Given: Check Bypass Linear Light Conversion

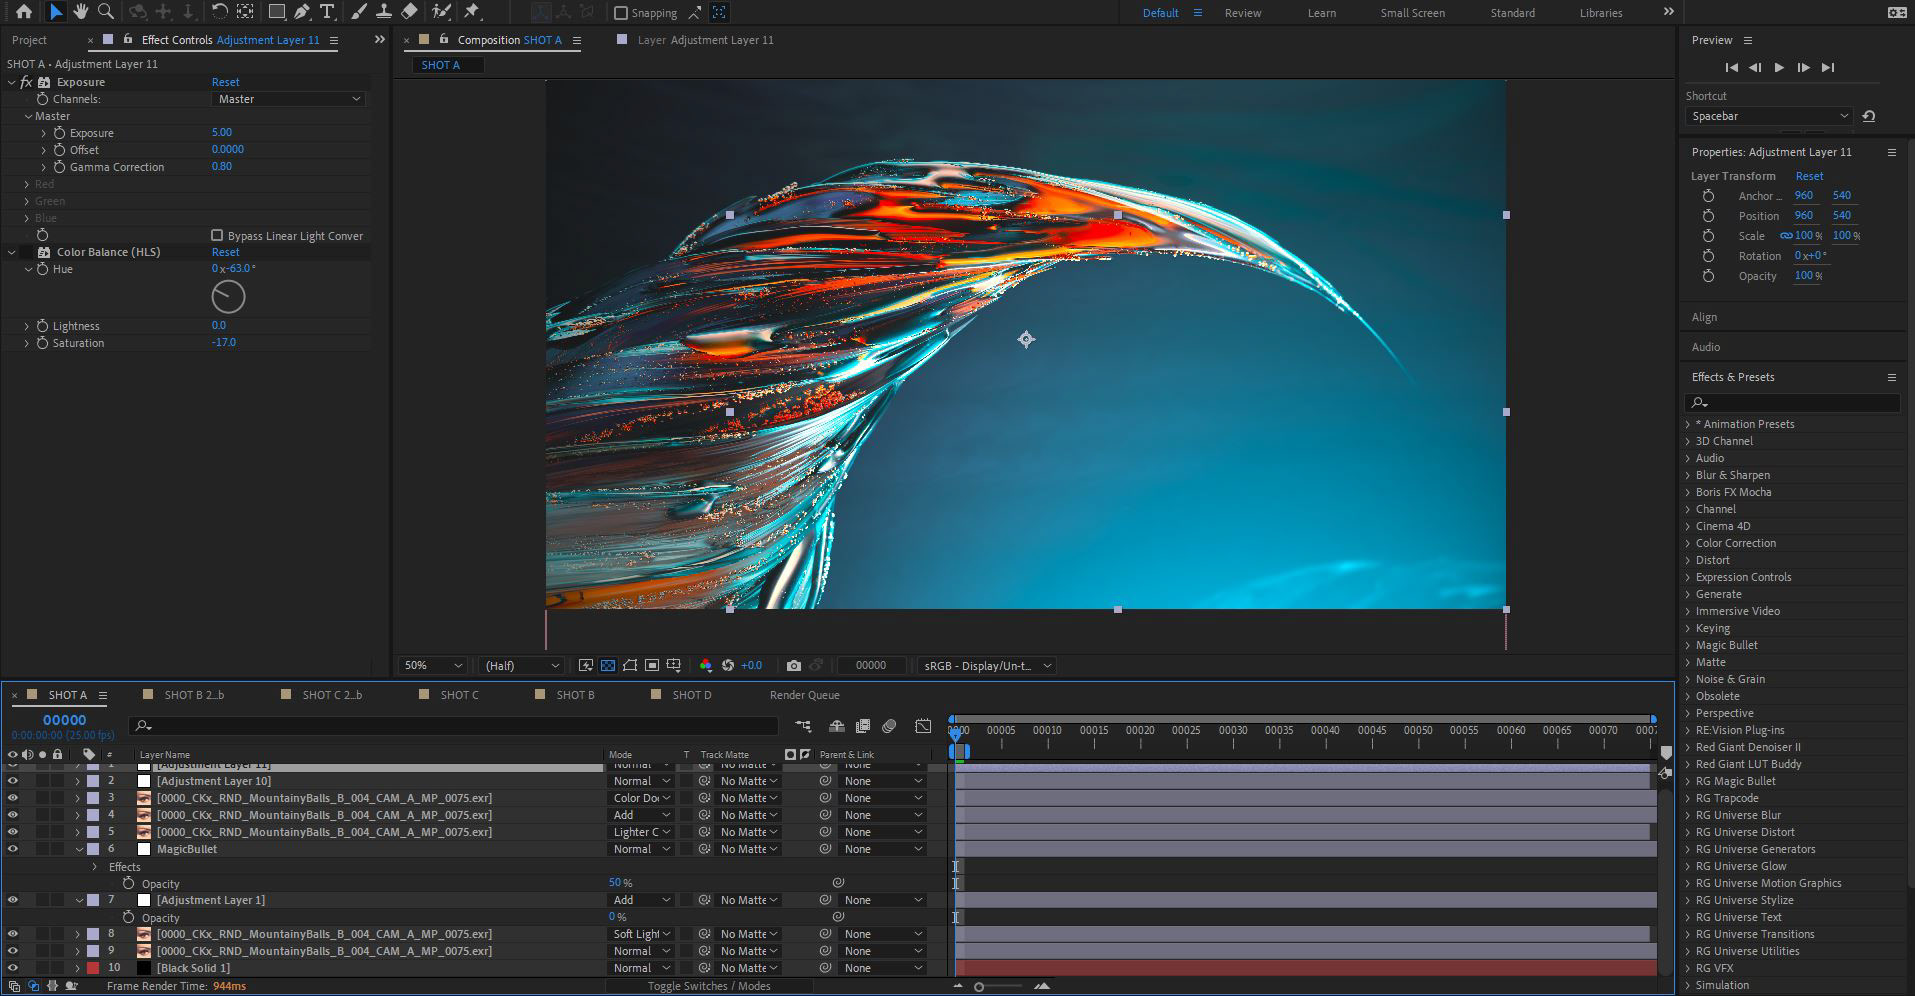Looking at the screenshot, I should pyautogui.click(x=217, y=236).
